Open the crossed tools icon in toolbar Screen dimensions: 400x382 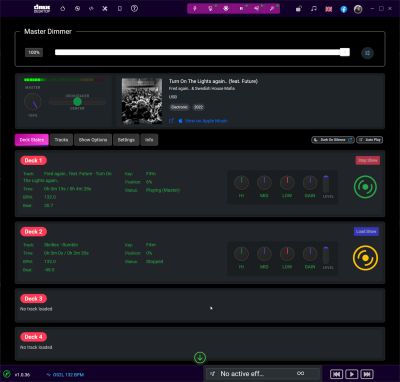pos(105,9)
